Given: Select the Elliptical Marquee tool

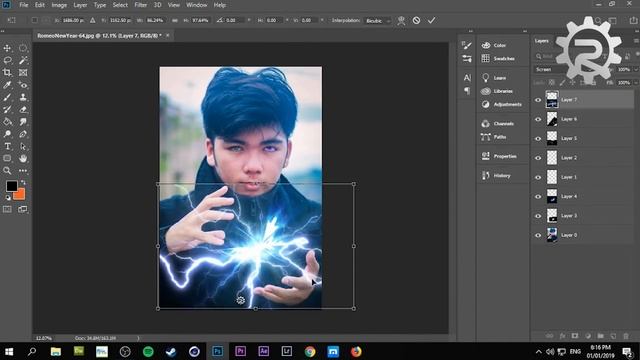Looking at the screenshot, I should 23,48.
